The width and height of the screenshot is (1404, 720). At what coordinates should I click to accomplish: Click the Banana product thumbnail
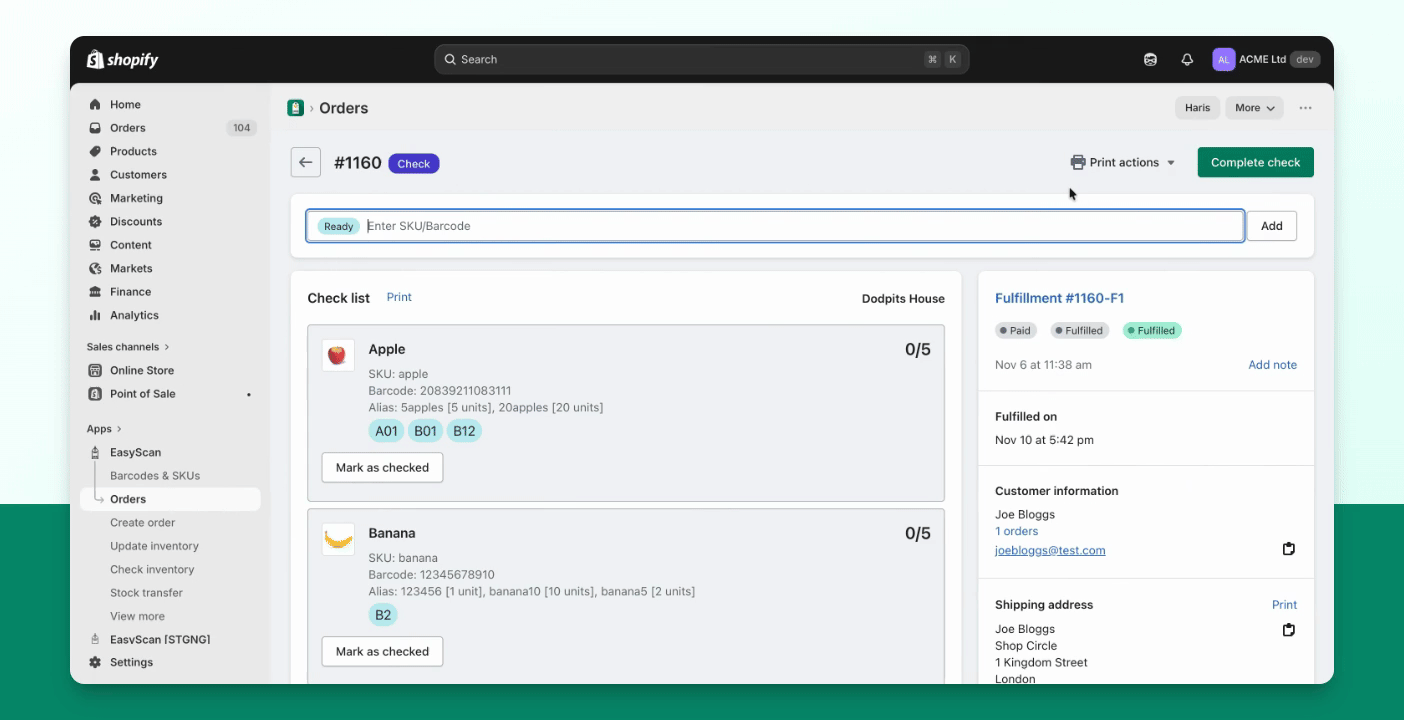pos(338,540)
